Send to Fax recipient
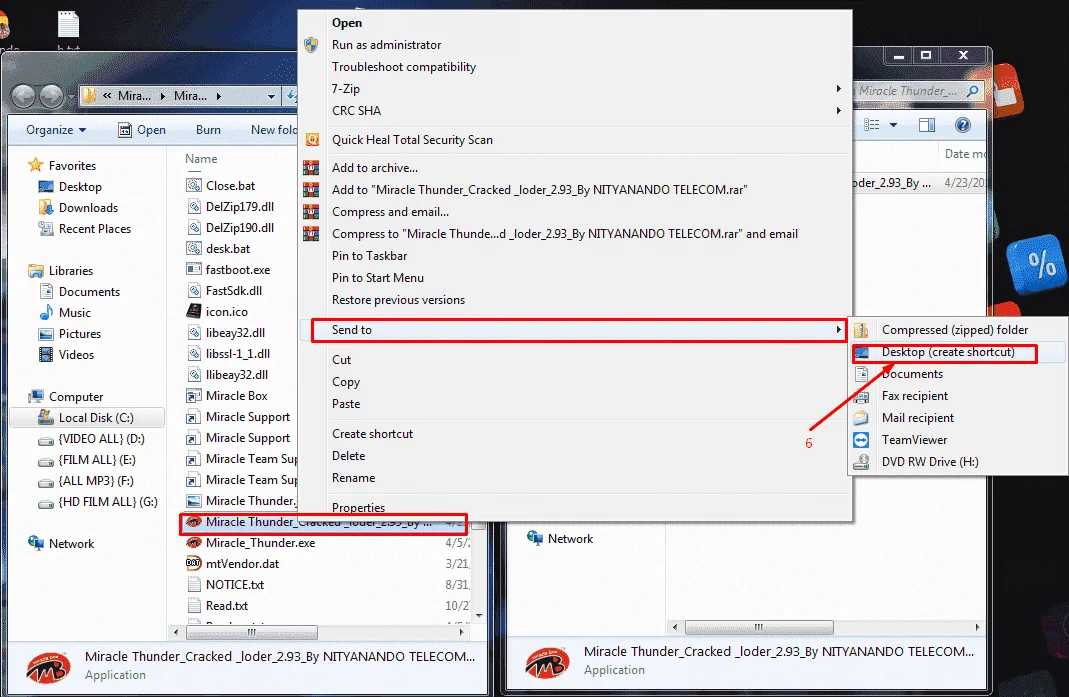Screen dimensions: 1069x697 point(958,396)
